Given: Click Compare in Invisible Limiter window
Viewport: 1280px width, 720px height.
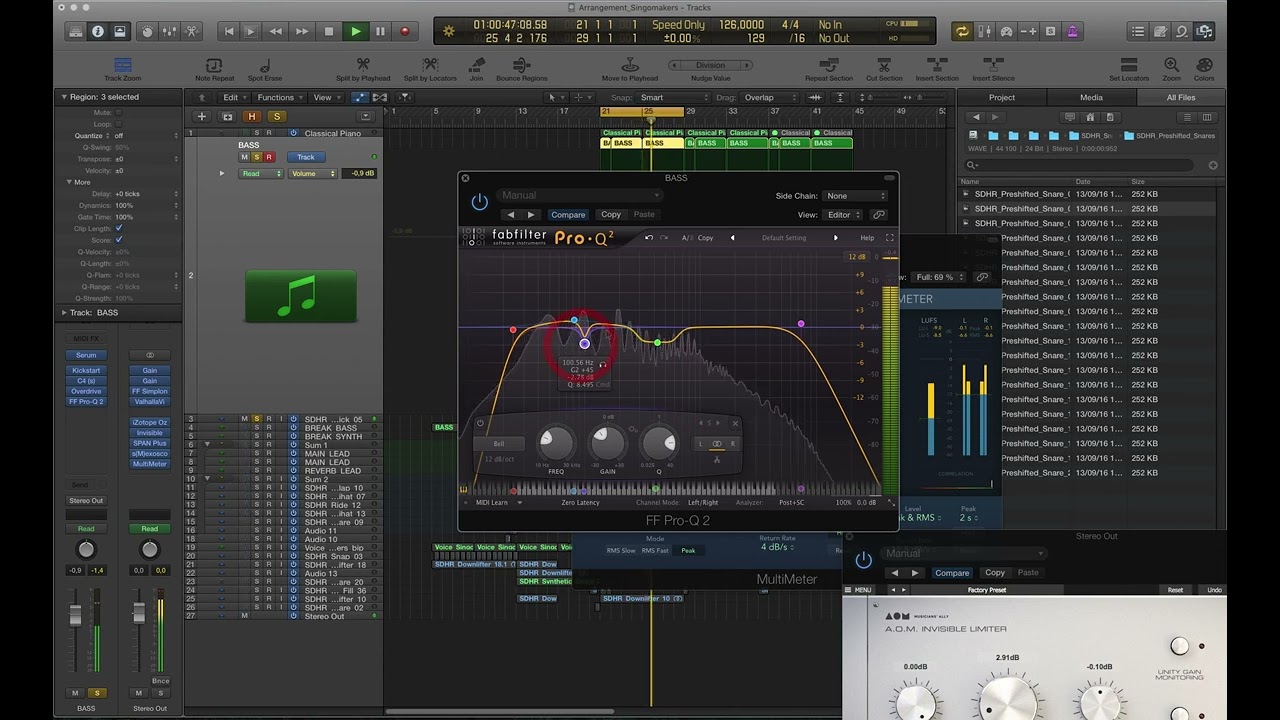Looking at the screenshot, I should (x=952, y=573).
